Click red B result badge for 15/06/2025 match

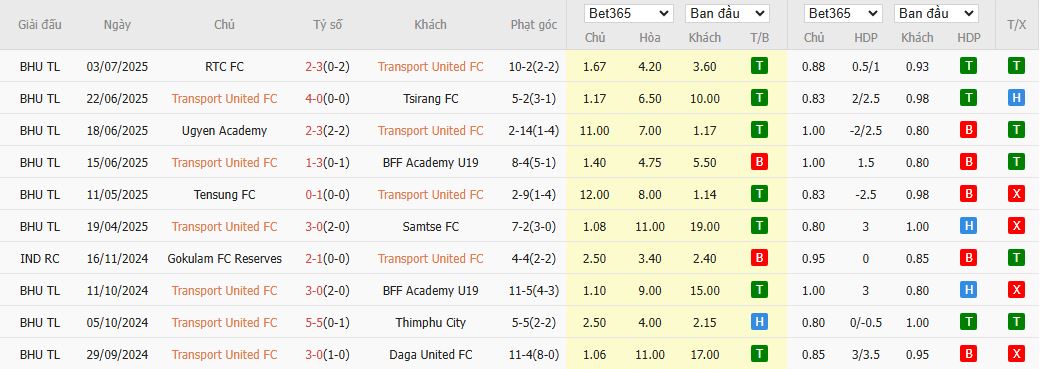coord(759,162)
